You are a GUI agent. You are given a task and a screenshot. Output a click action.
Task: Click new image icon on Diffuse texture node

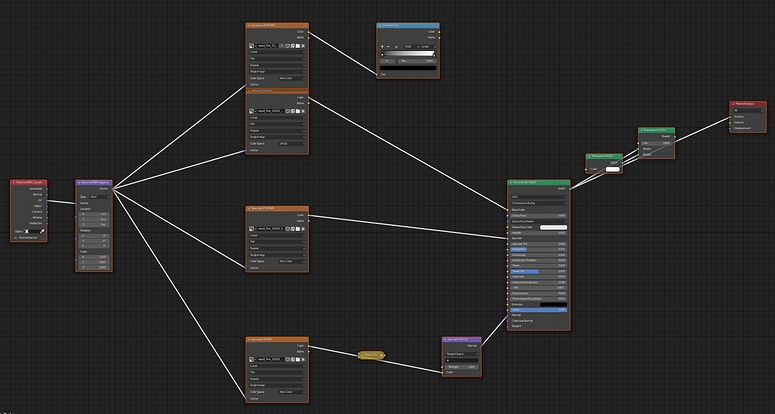293,111
